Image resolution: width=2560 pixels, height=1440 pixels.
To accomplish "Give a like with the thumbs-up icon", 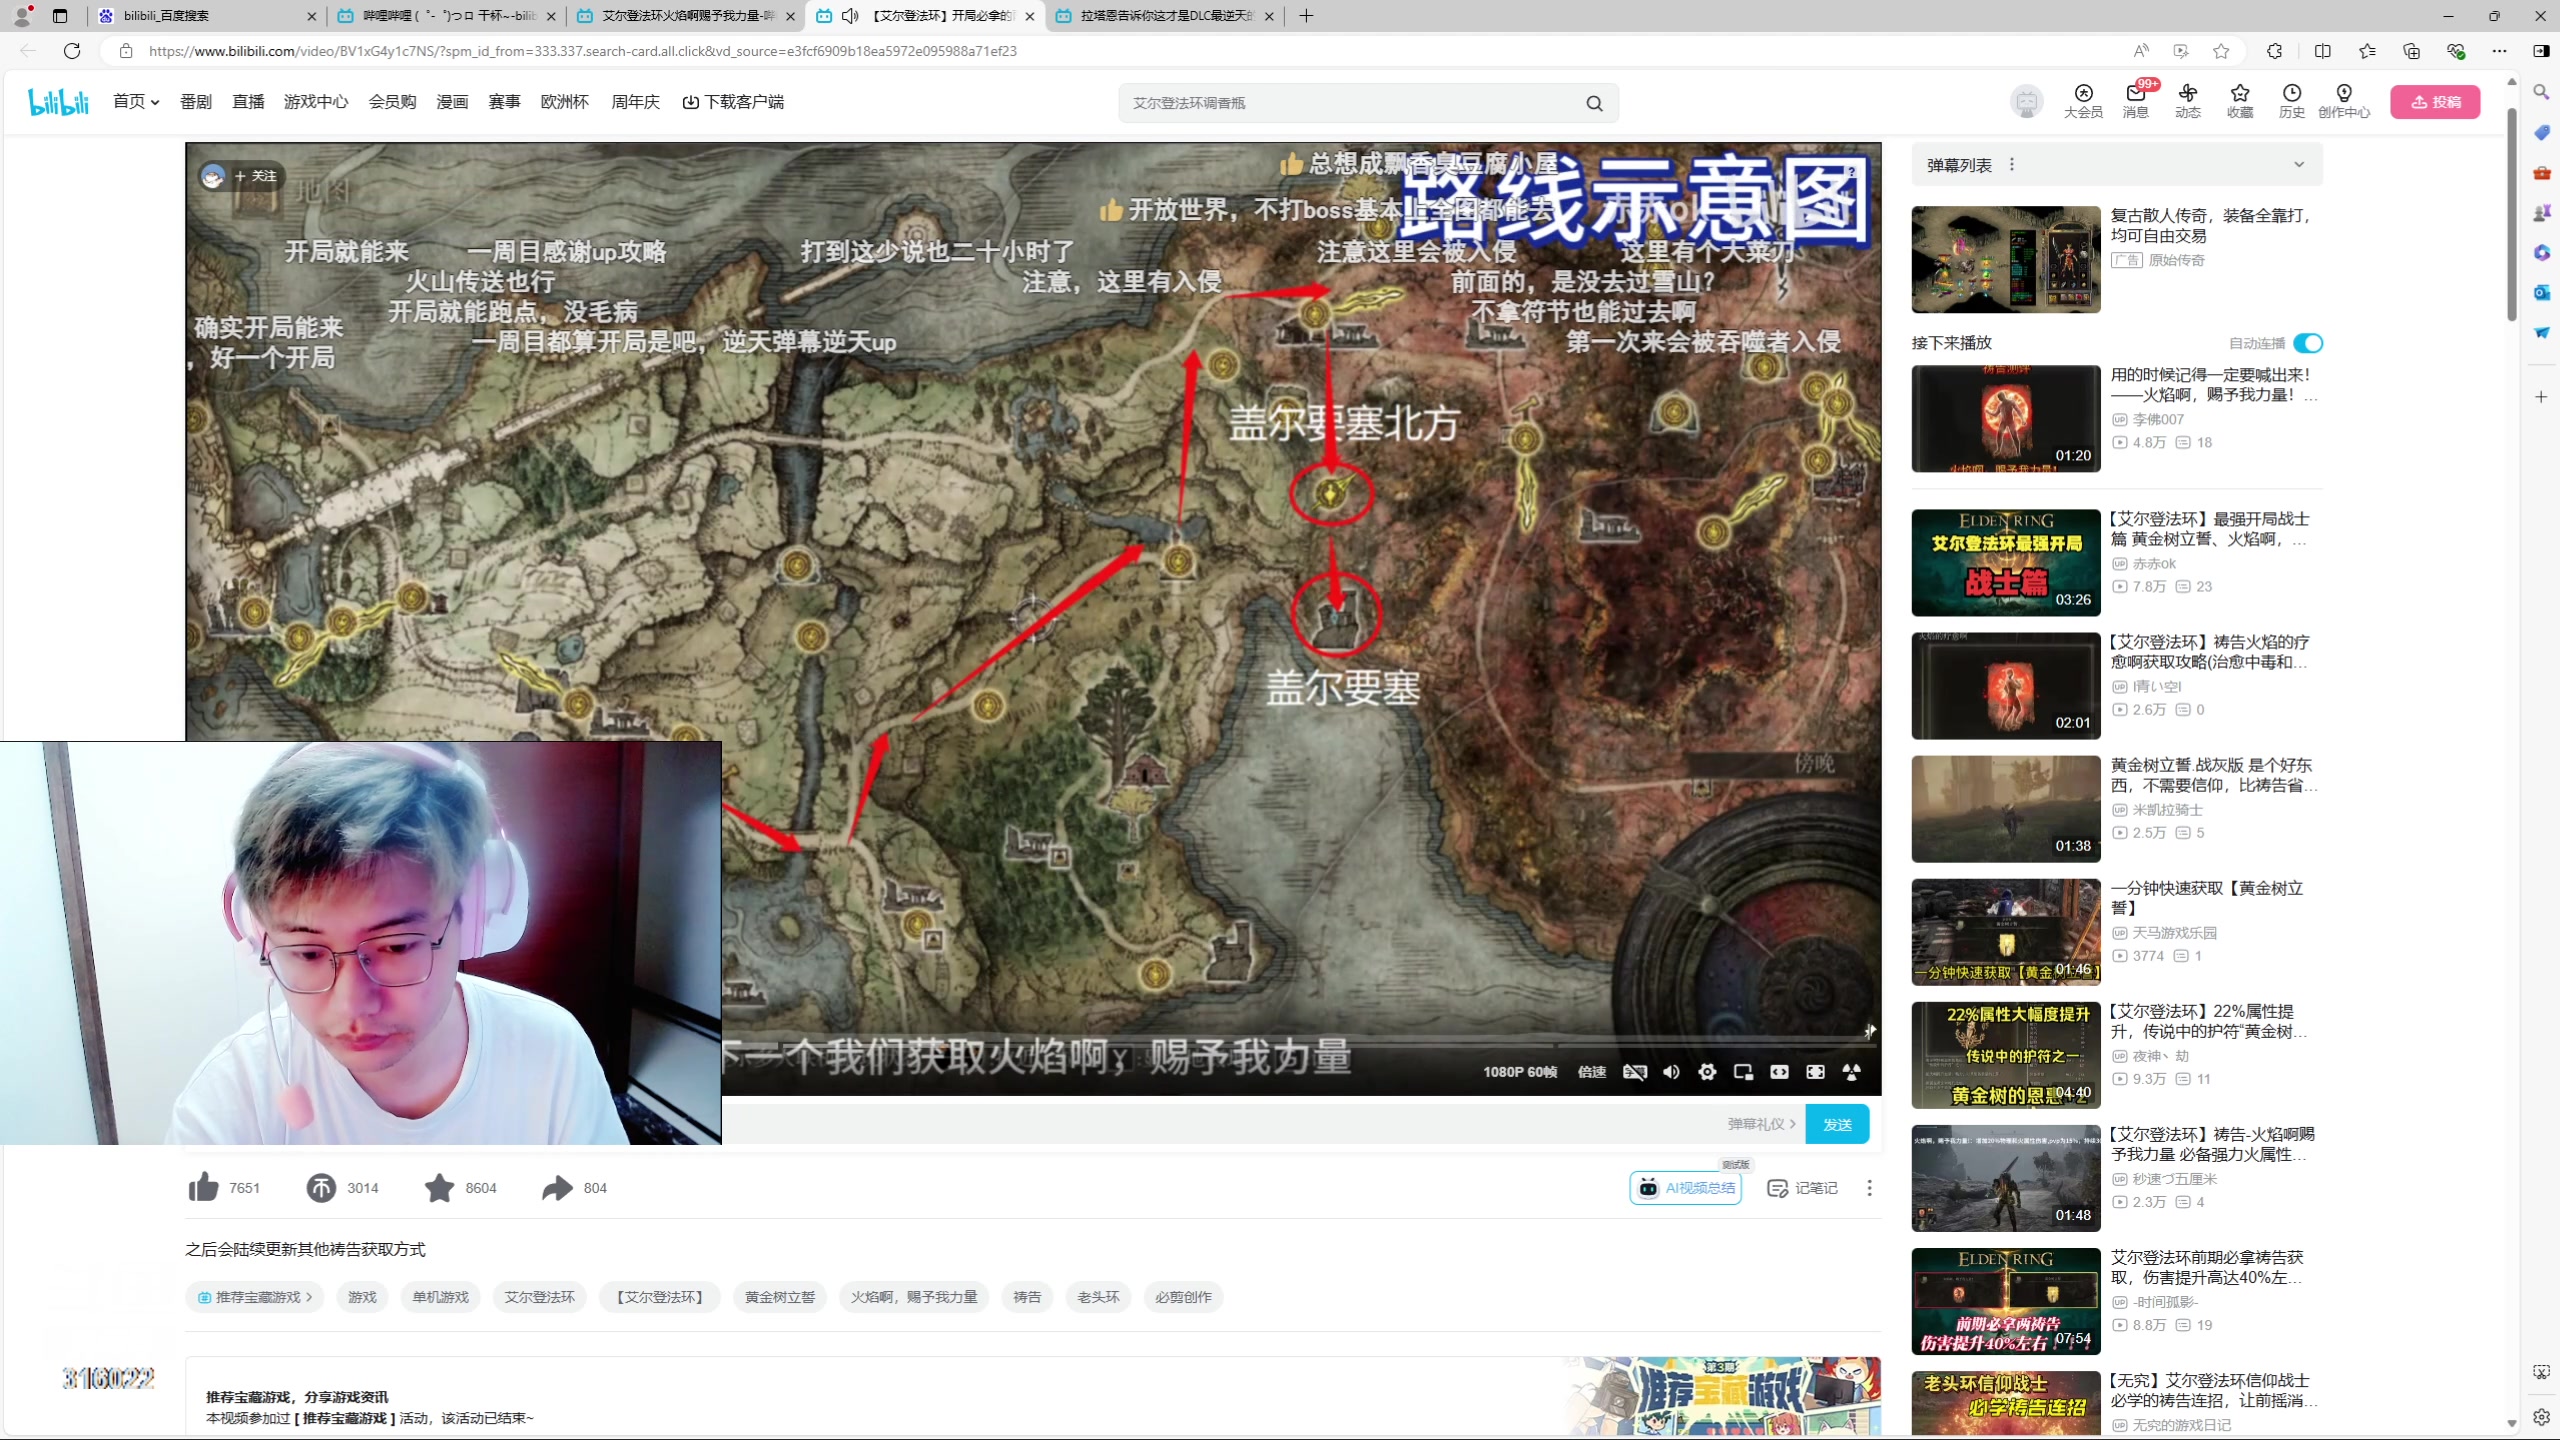I will 203,1188.
